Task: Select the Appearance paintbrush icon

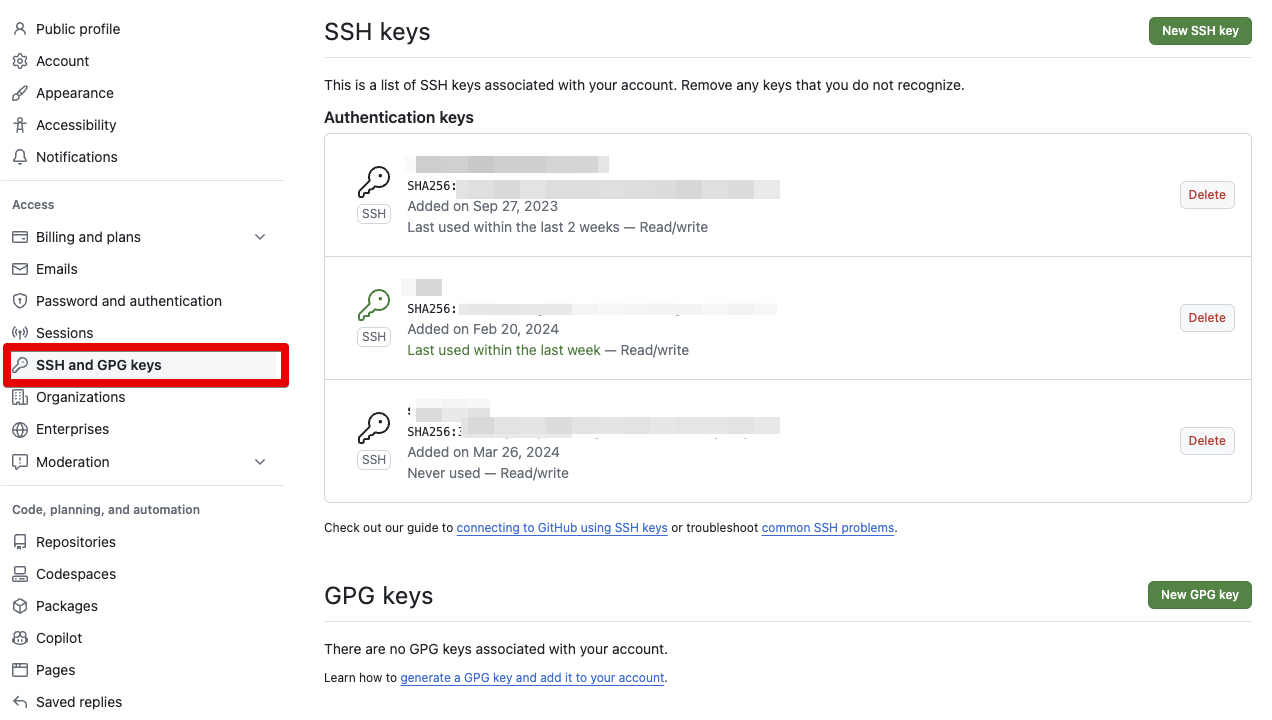Action: click(x=21, y=93)
